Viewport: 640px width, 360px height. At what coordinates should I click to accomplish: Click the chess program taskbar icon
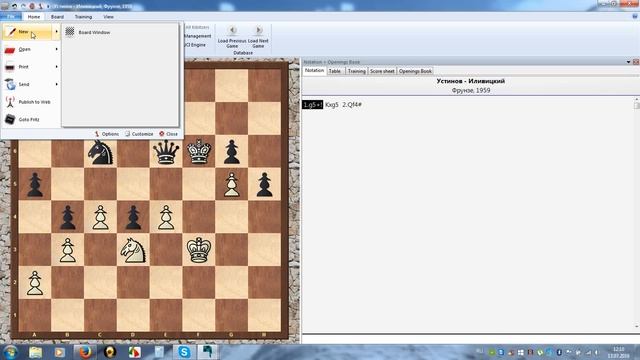tap(208, 352)
